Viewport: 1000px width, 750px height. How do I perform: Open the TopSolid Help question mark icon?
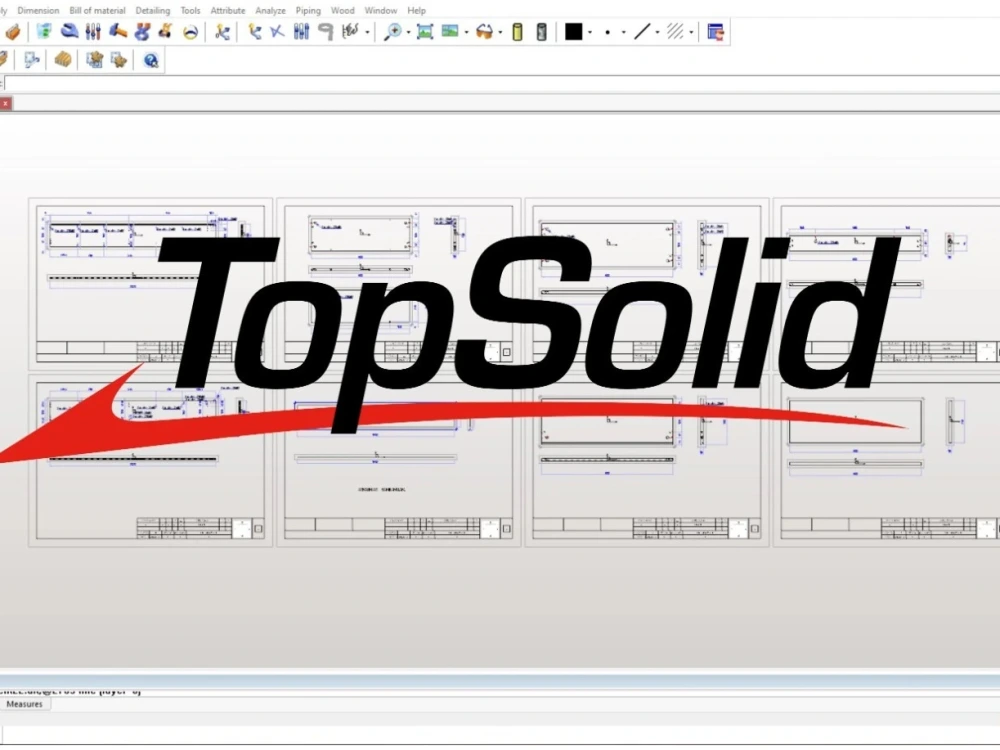coord(151,59)
